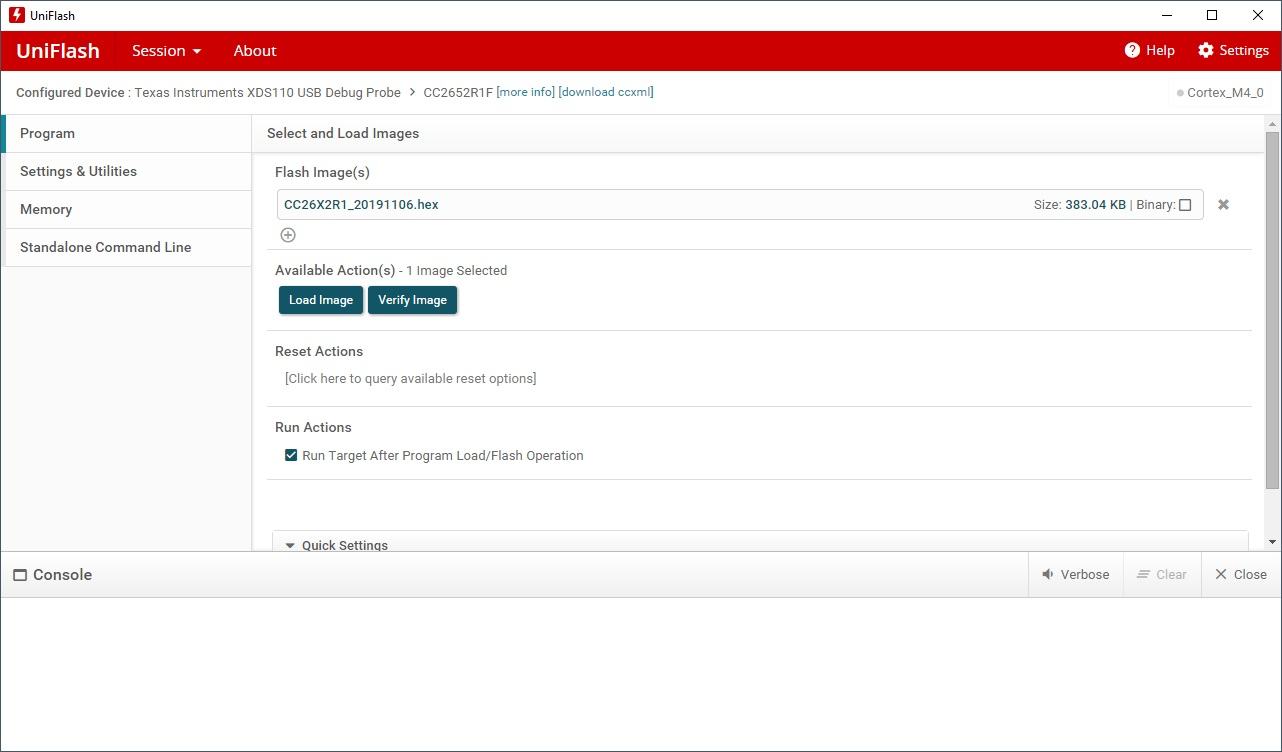Query available reset options link
The image size is (1282, 752).
411,378
